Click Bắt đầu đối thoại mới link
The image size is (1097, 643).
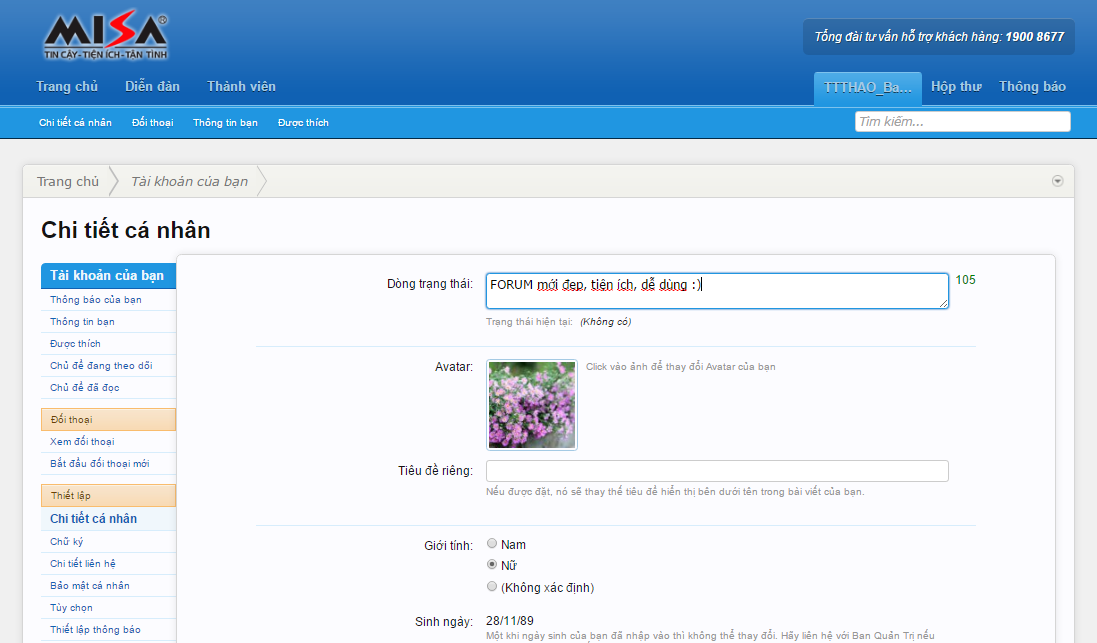pyautogui.click(x=100, y=464)
